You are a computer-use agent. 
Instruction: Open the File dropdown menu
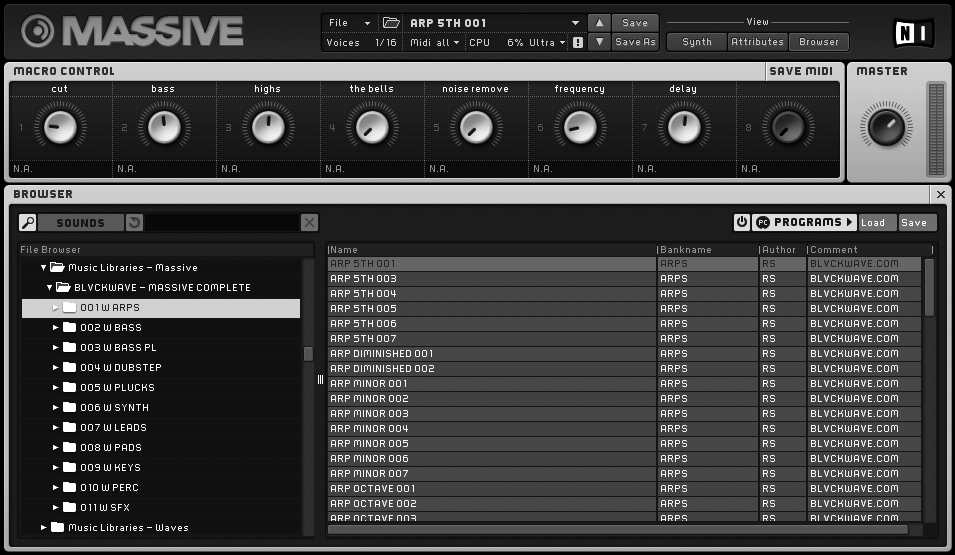[348, 23]
